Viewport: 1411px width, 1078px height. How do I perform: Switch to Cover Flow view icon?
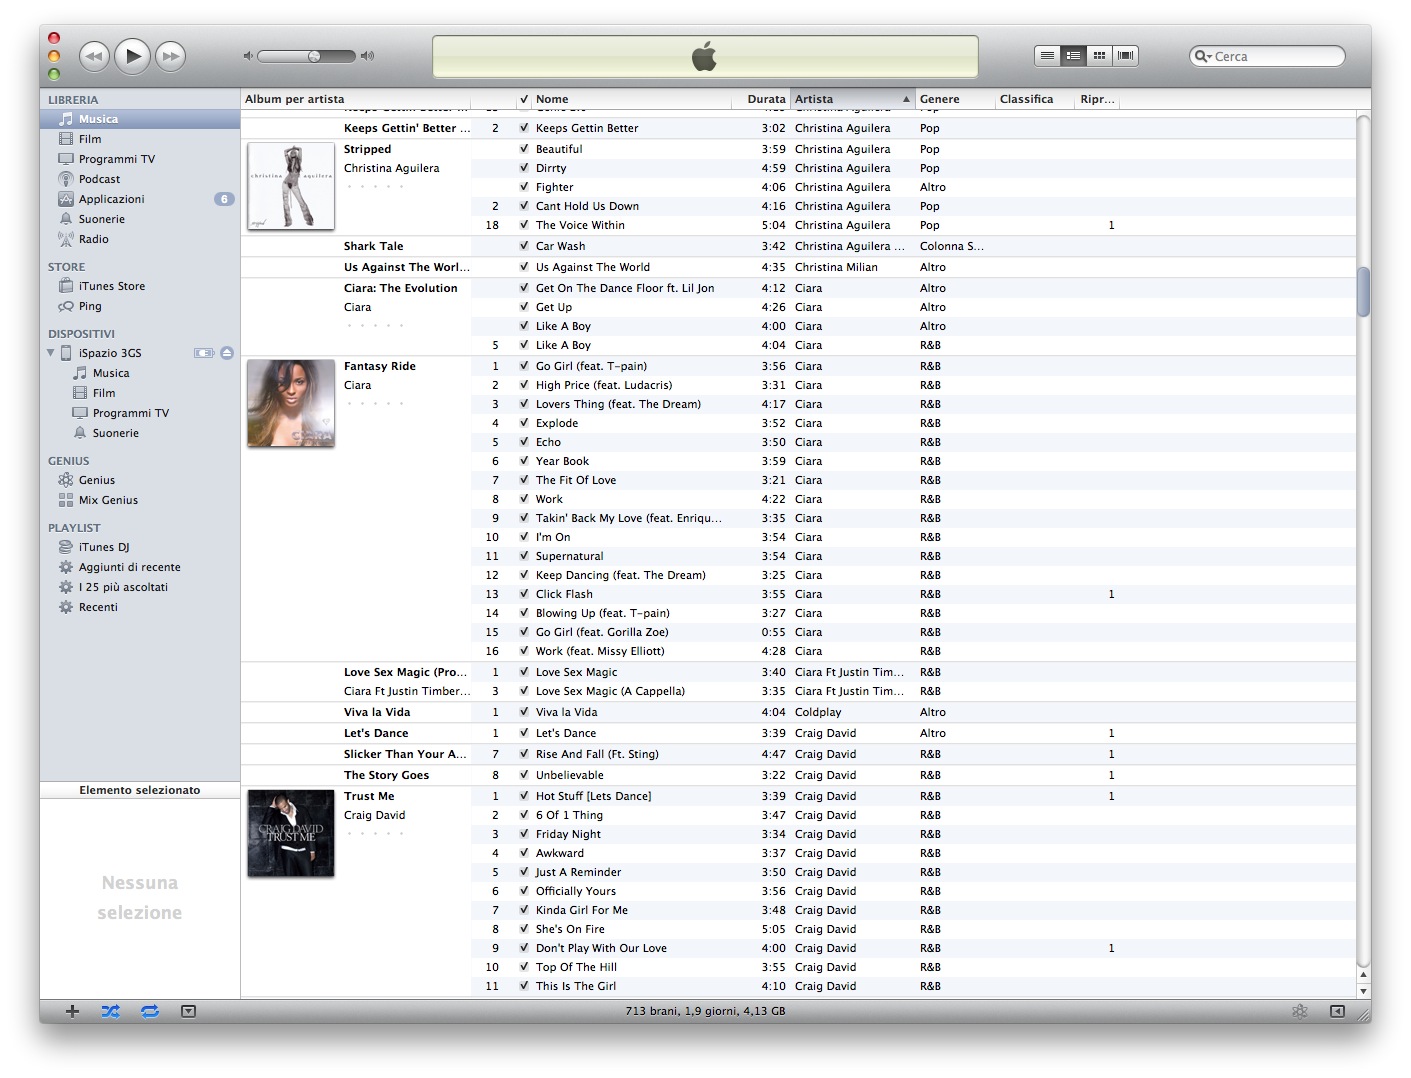1125,56
